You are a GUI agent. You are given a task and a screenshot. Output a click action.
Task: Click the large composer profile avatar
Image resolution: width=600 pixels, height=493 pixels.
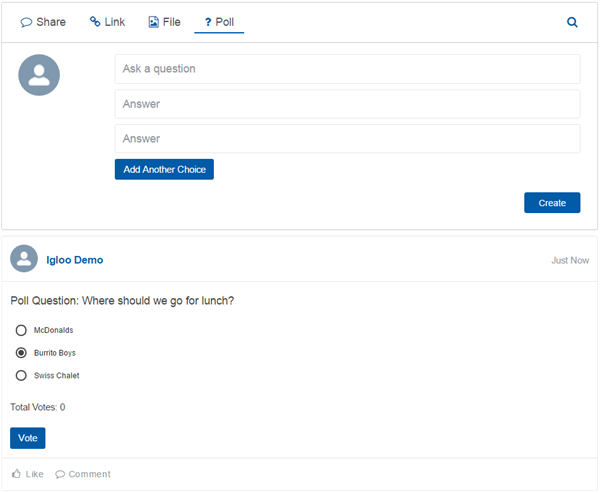[x=39, y=75]
